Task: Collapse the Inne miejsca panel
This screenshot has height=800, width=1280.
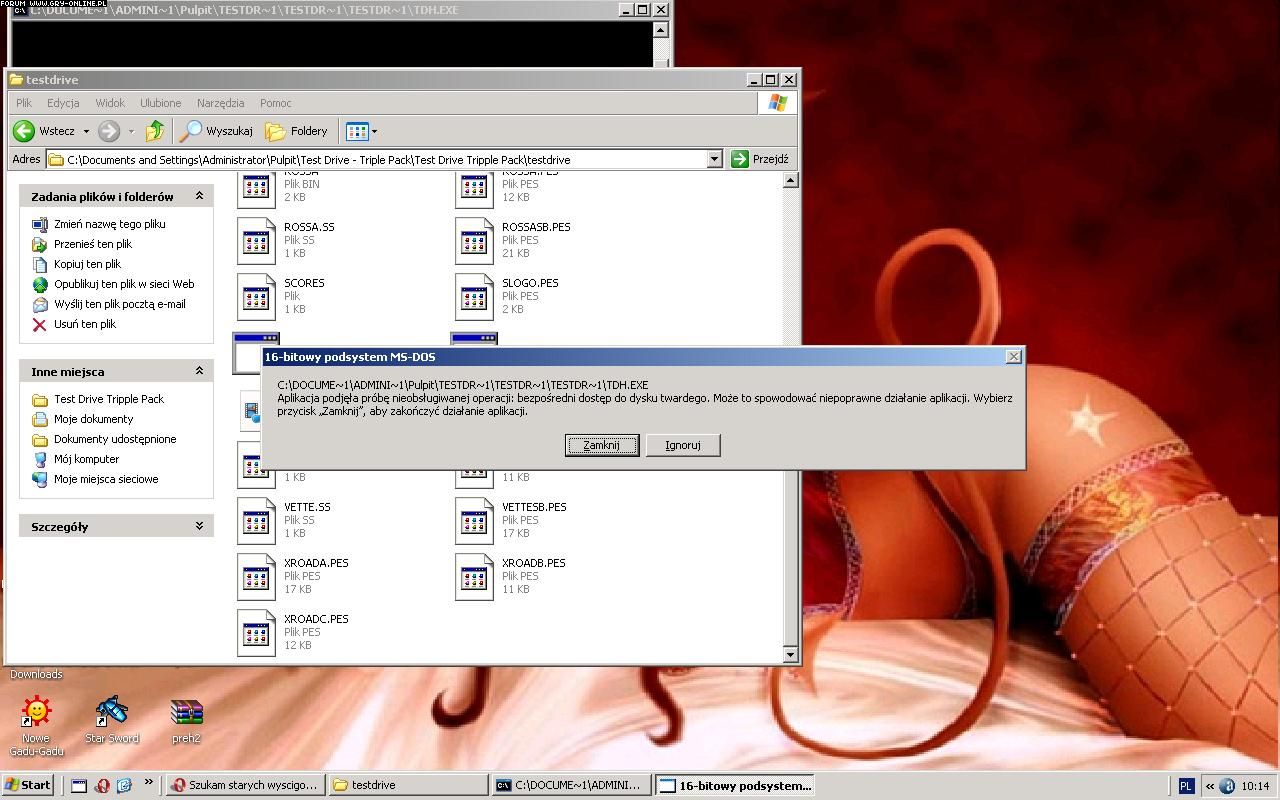Action: pyautogui.click(x=199, y=371)
